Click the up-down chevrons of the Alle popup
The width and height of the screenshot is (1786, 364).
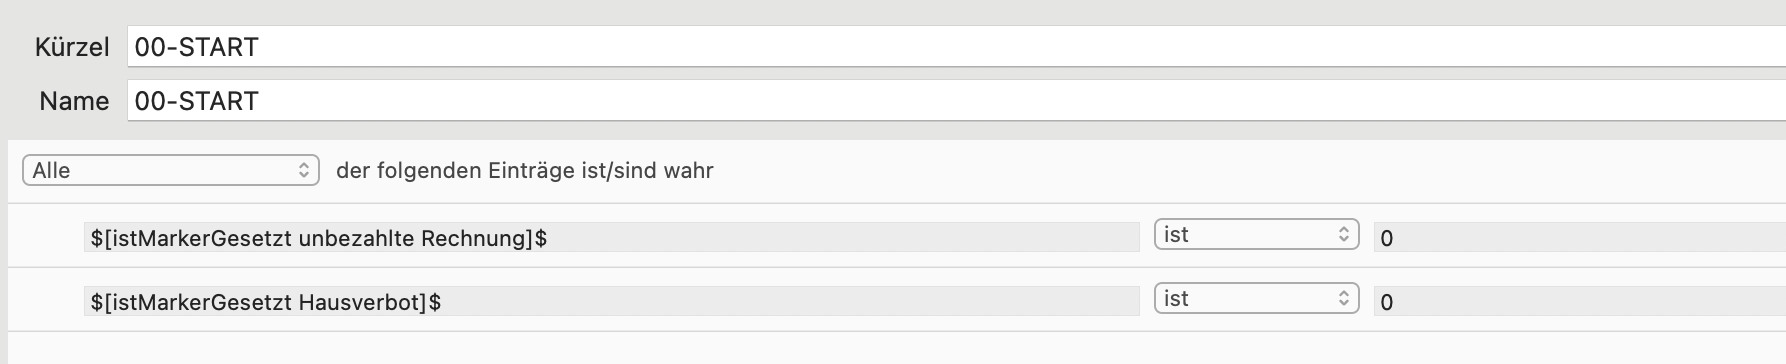[304, 171]
